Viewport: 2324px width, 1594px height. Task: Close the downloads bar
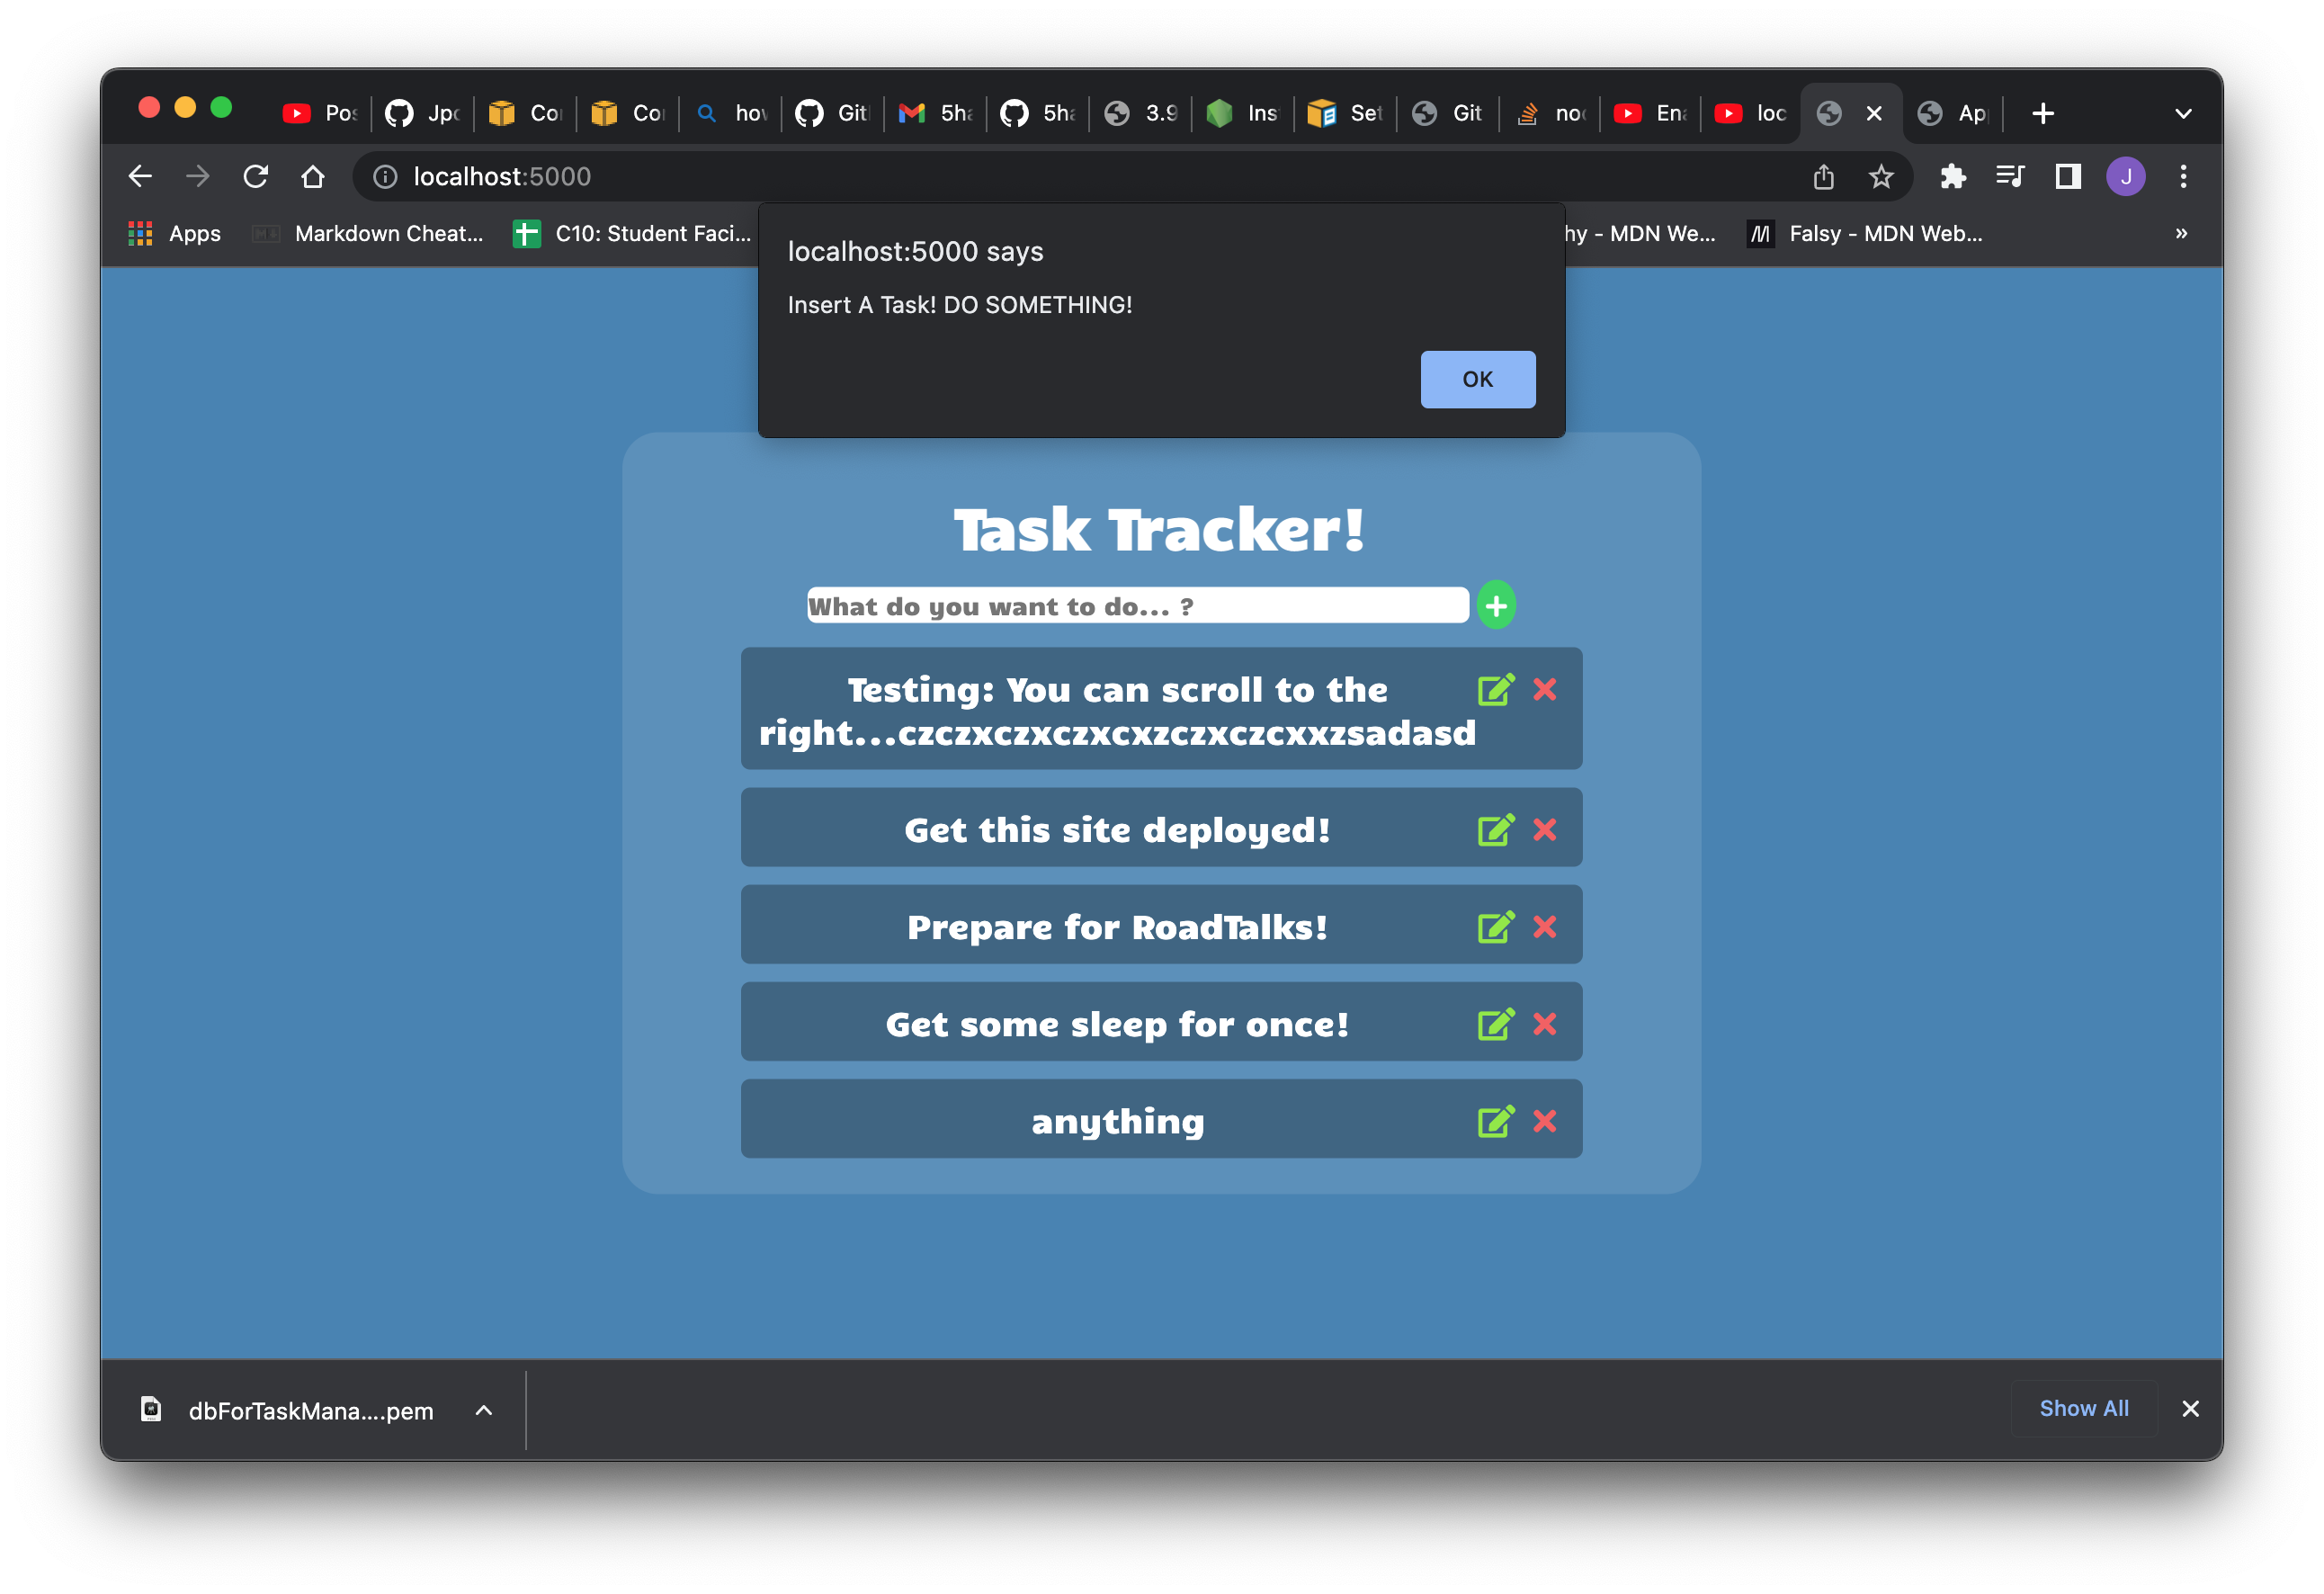[2190, 1408]
